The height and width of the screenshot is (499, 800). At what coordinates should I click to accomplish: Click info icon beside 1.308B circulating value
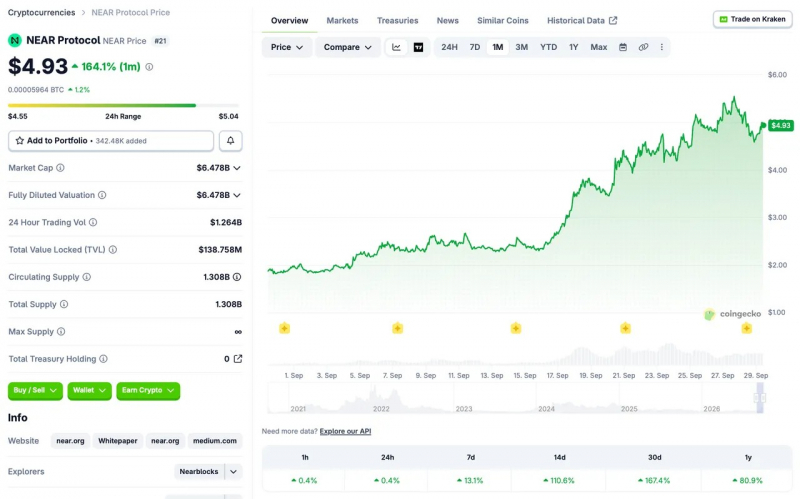pyautogui.click(x=237, y=277)
